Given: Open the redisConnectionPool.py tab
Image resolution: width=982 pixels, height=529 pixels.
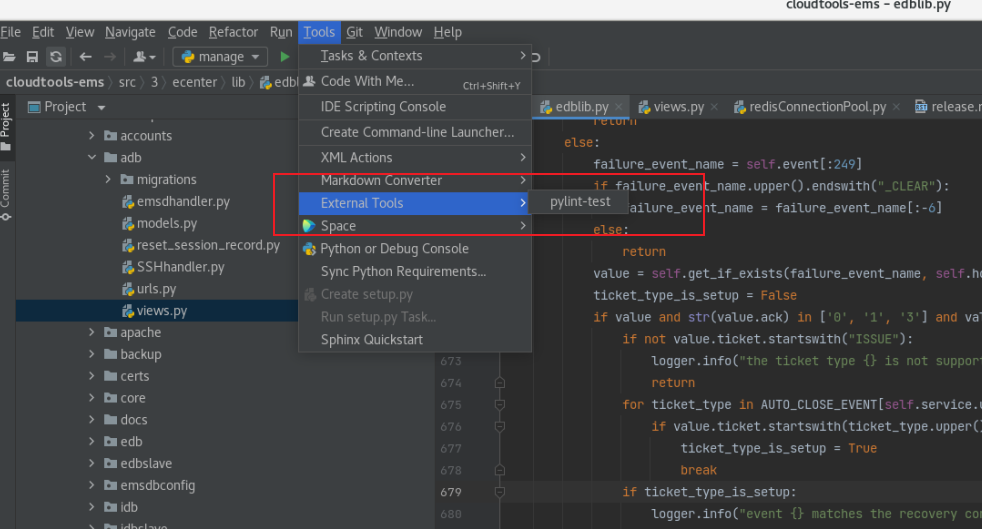Looking at the screenshot, I should click(817, 107).
